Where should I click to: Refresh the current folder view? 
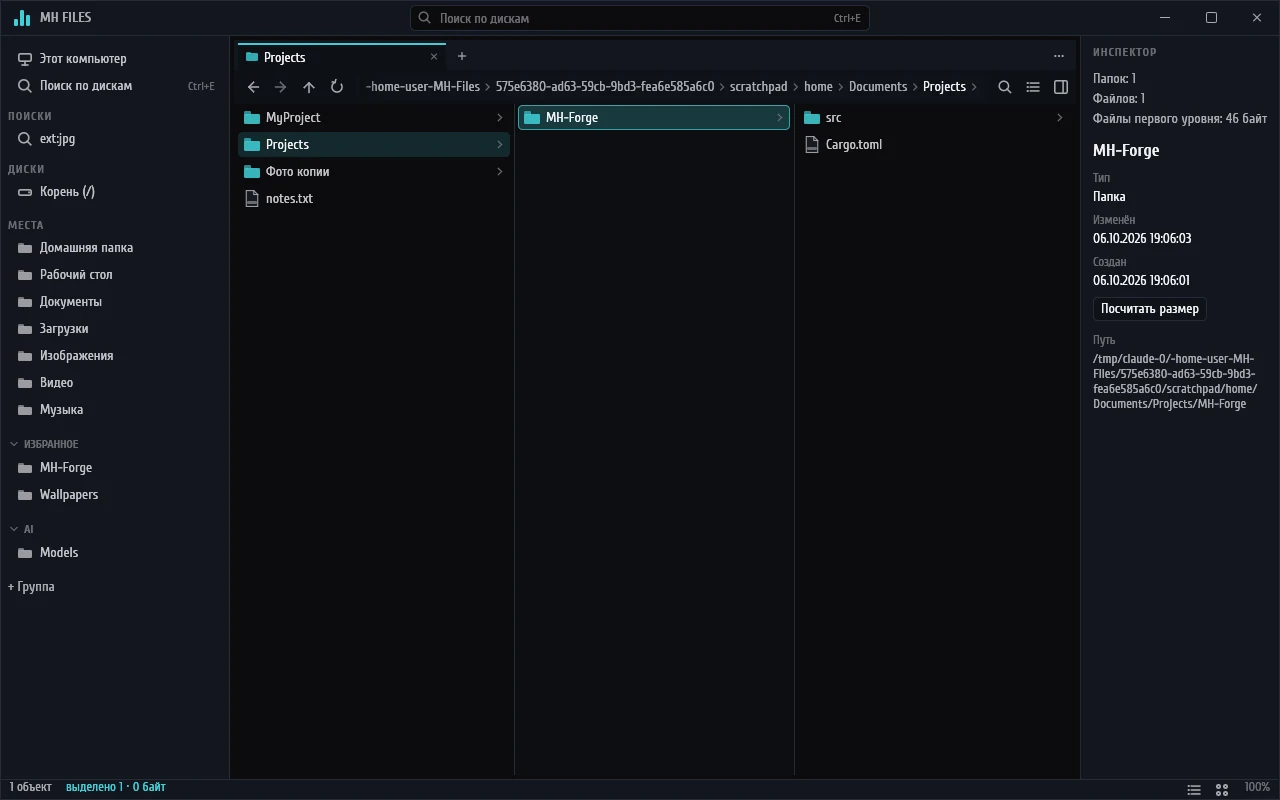pos(337,87)
